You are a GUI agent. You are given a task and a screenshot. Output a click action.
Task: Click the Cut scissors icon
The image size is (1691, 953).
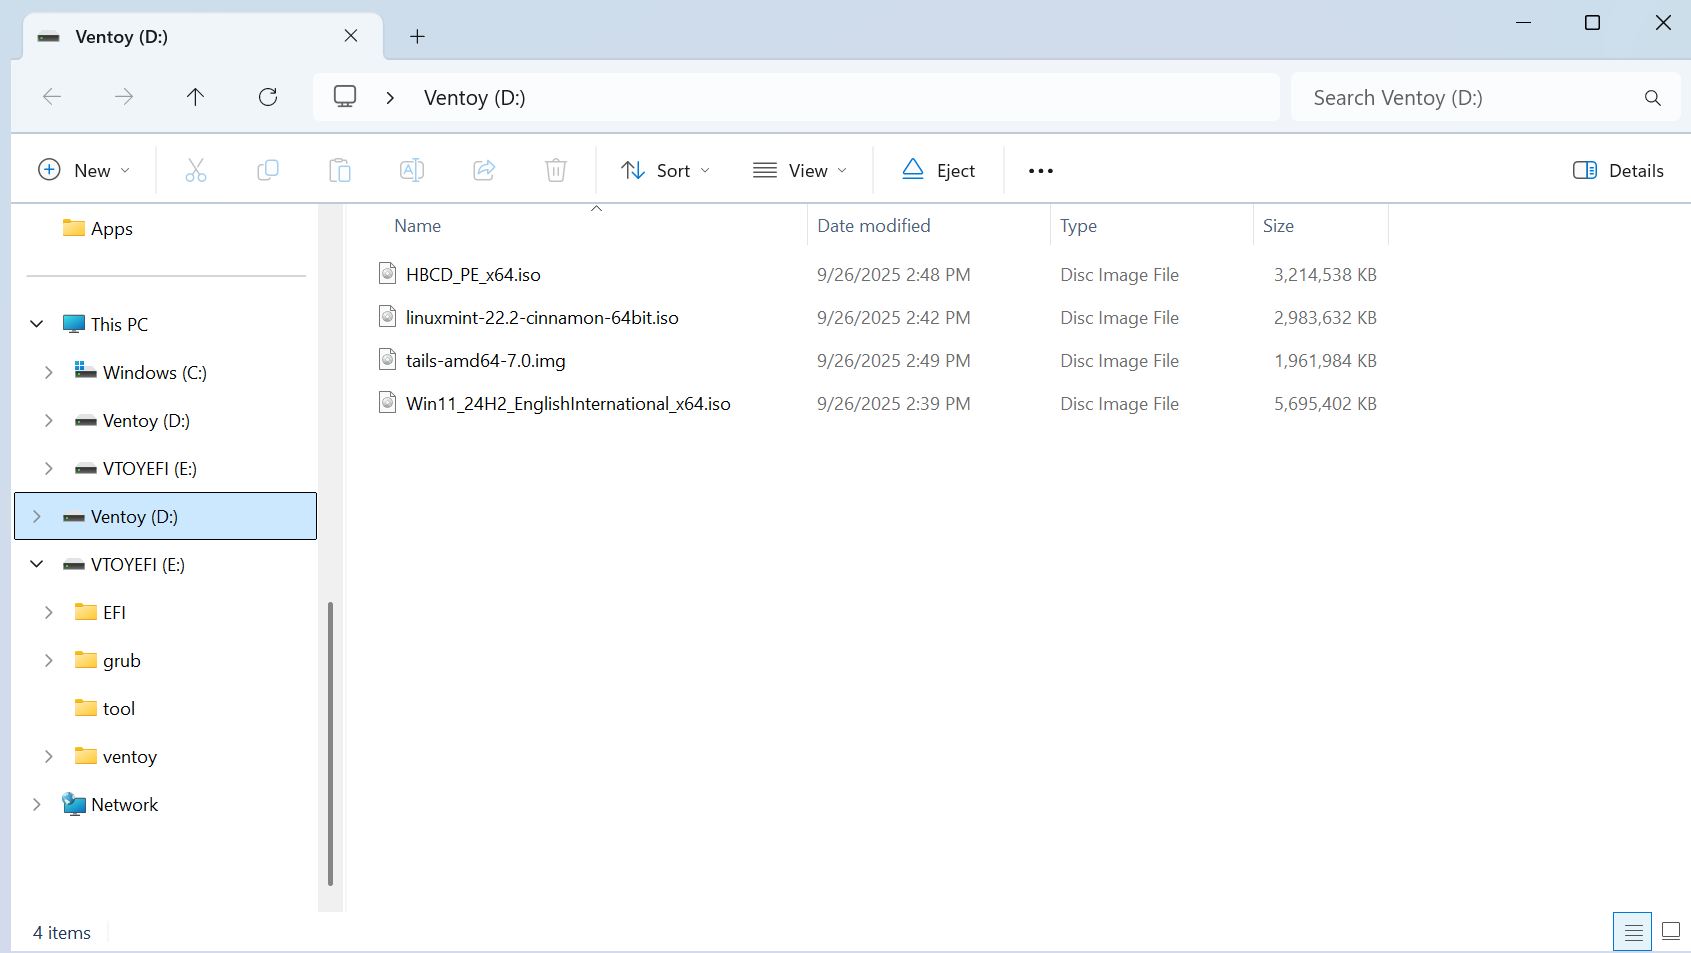coord(196,170)
